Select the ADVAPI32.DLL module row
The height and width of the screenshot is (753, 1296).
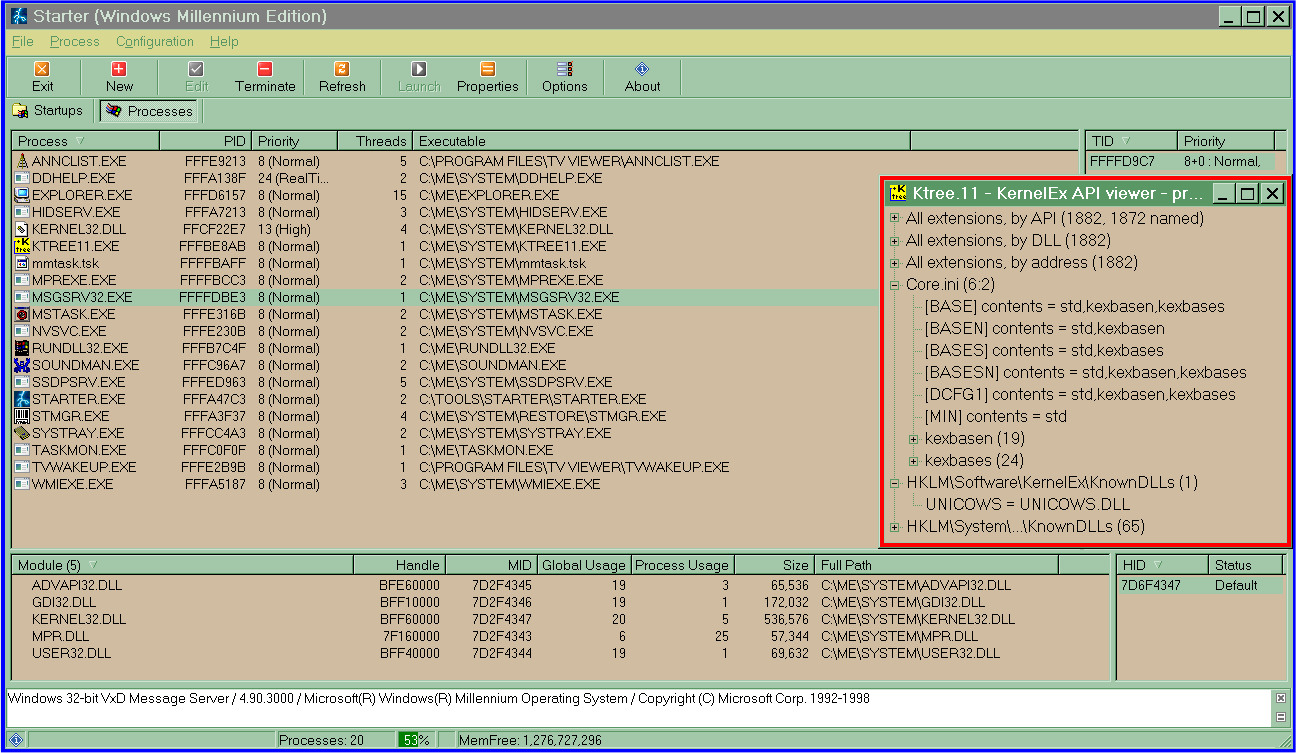tap(560, 585)
